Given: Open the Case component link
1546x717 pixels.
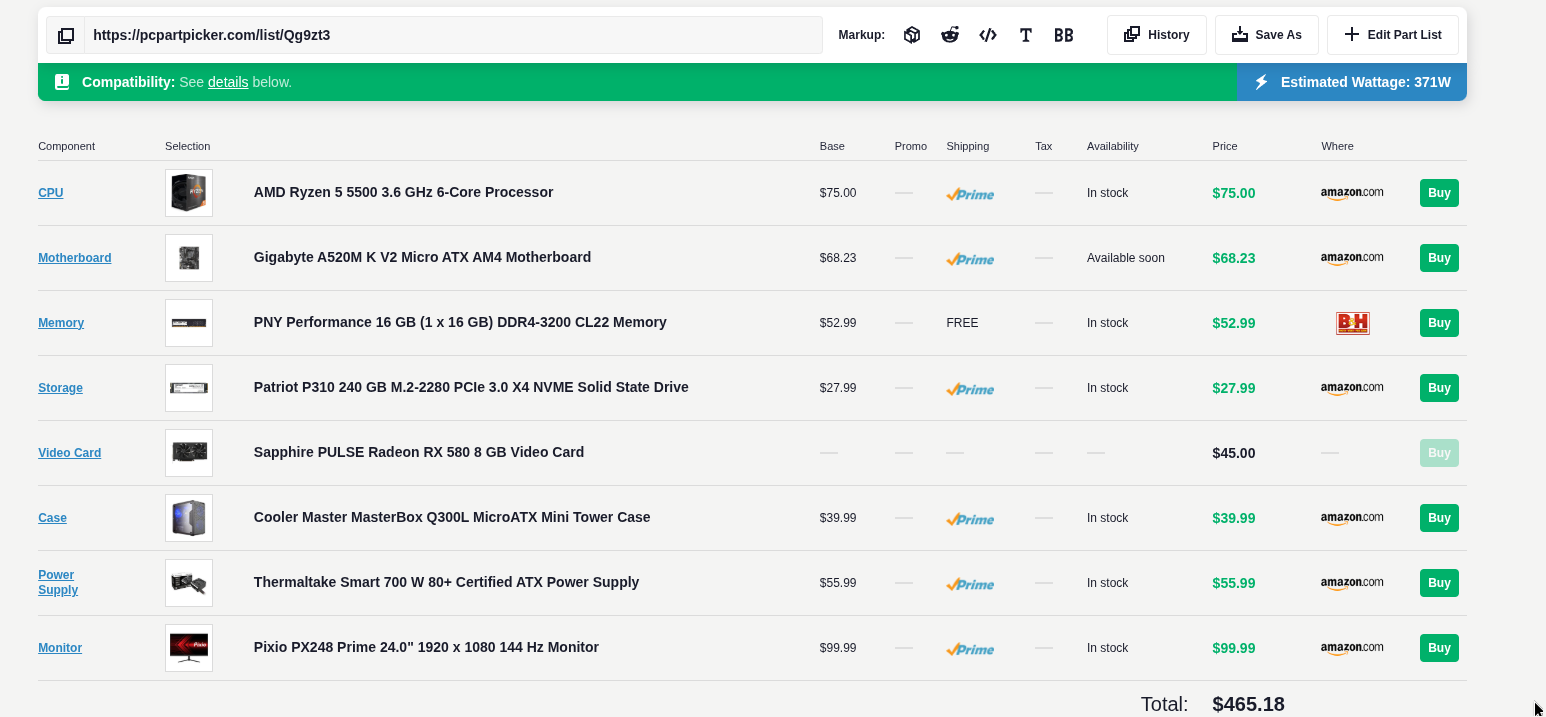Looking at the screenshot, I should coord(52,518).
